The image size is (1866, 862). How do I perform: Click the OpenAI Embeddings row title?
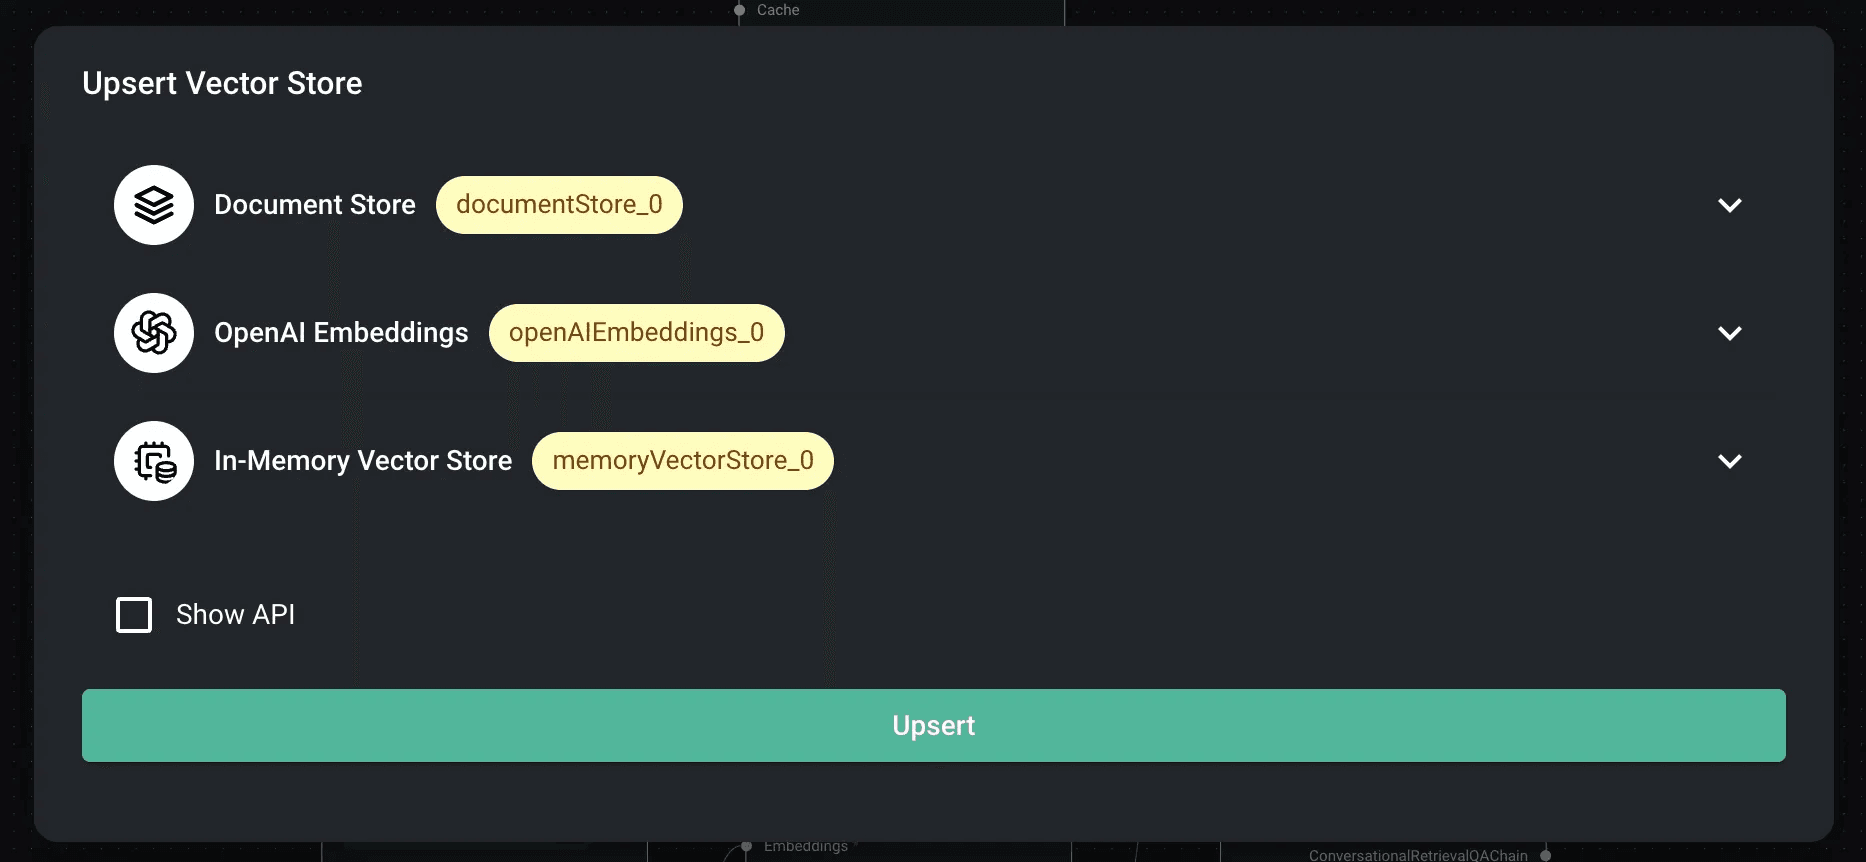341,333
